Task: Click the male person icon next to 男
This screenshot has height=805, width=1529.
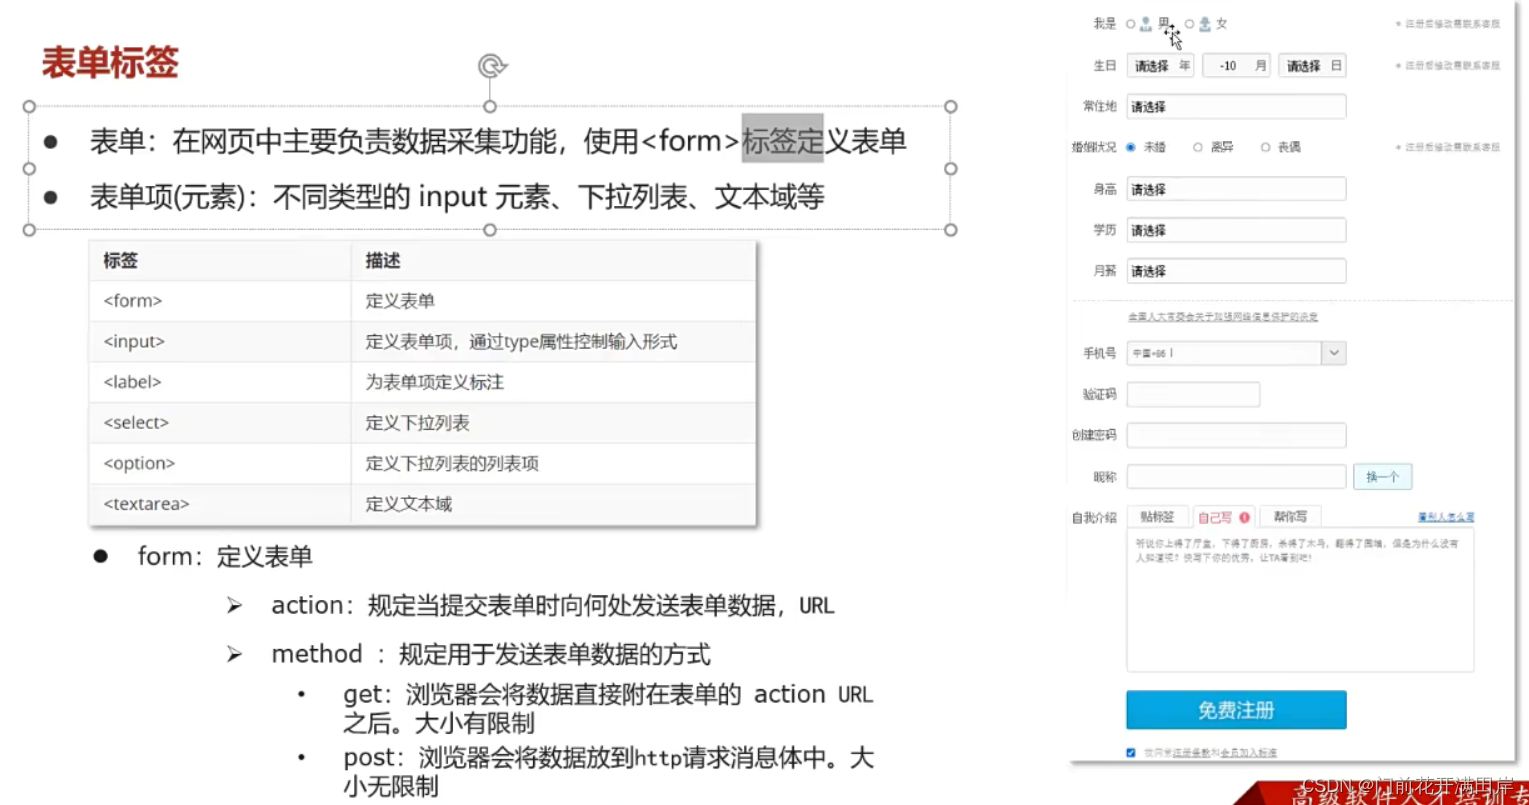Action: (1146, 24)
